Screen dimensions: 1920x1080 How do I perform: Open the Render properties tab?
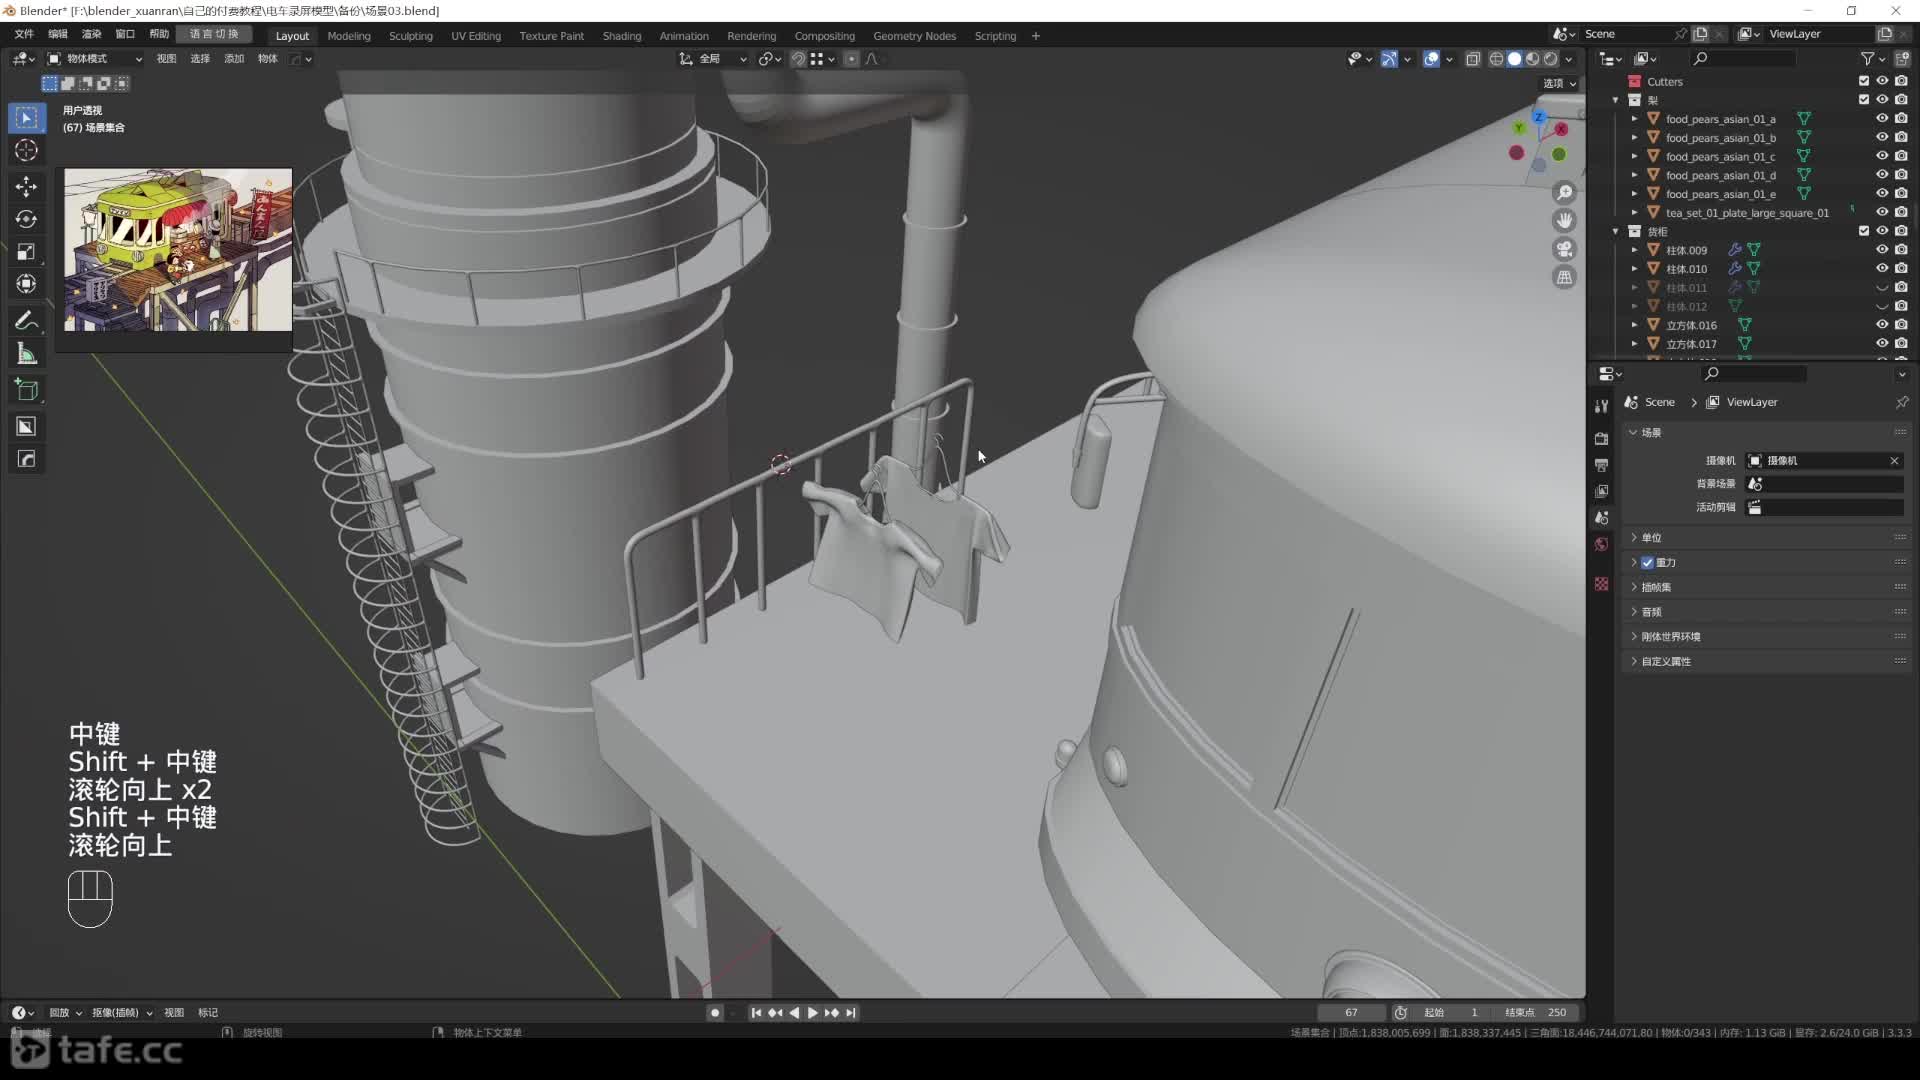tap(1602, 439)
